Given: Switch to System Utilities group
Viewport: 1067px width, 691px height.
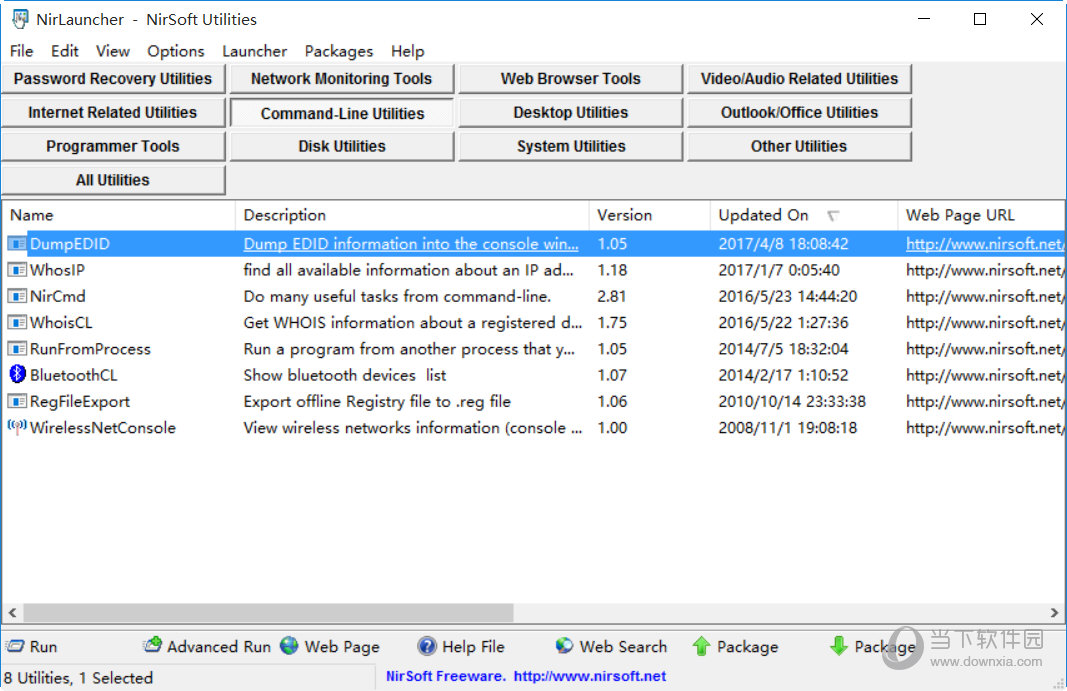Looking at the screenshot, I should click(x=570, y=146).
